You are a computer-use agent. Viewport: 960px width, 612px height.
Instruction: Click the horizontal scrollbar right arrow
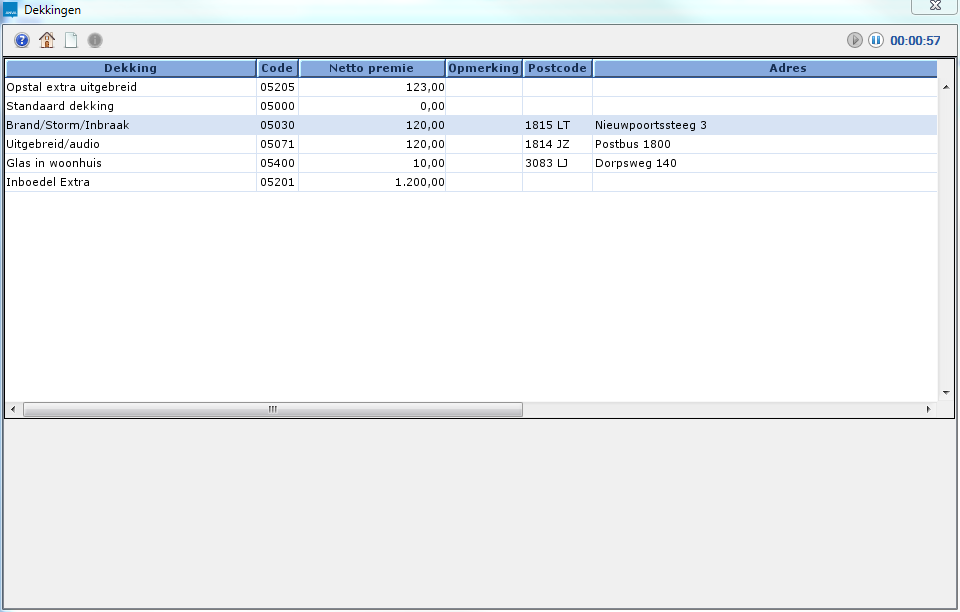pos(928,409)
